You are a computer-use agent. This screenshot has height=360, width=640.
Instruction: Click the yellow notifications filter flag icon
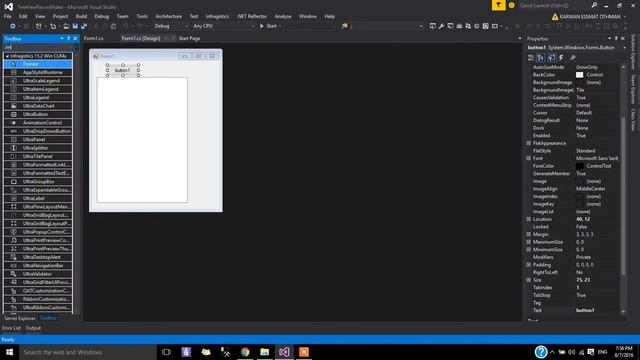[498, 5]
